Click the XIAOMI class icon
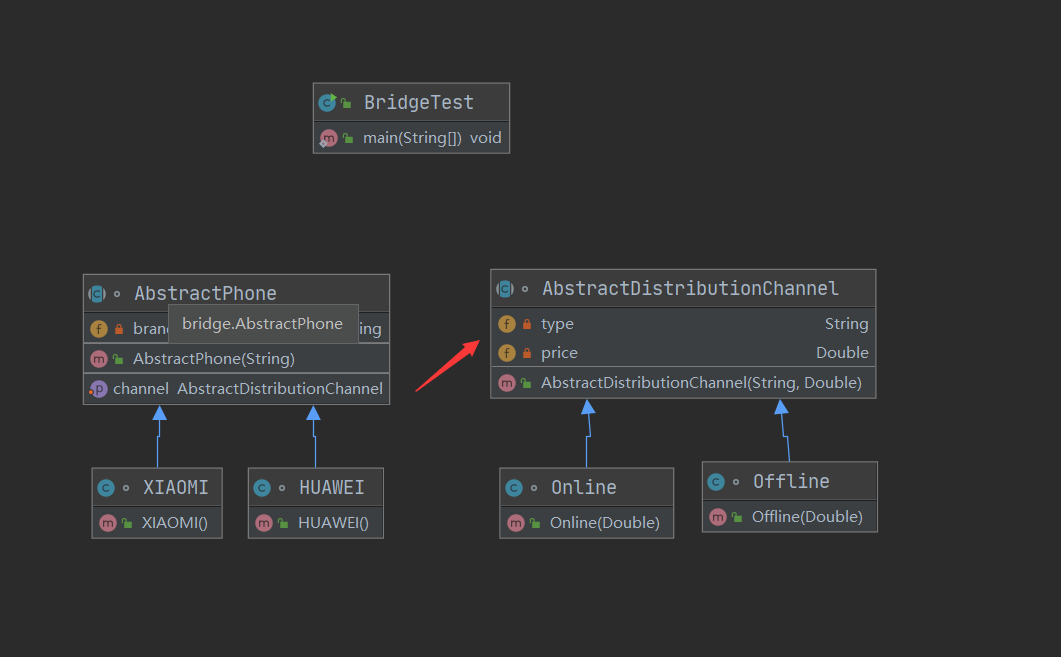Viewport: 1061px width, 657px height. (x=106, y=488)
